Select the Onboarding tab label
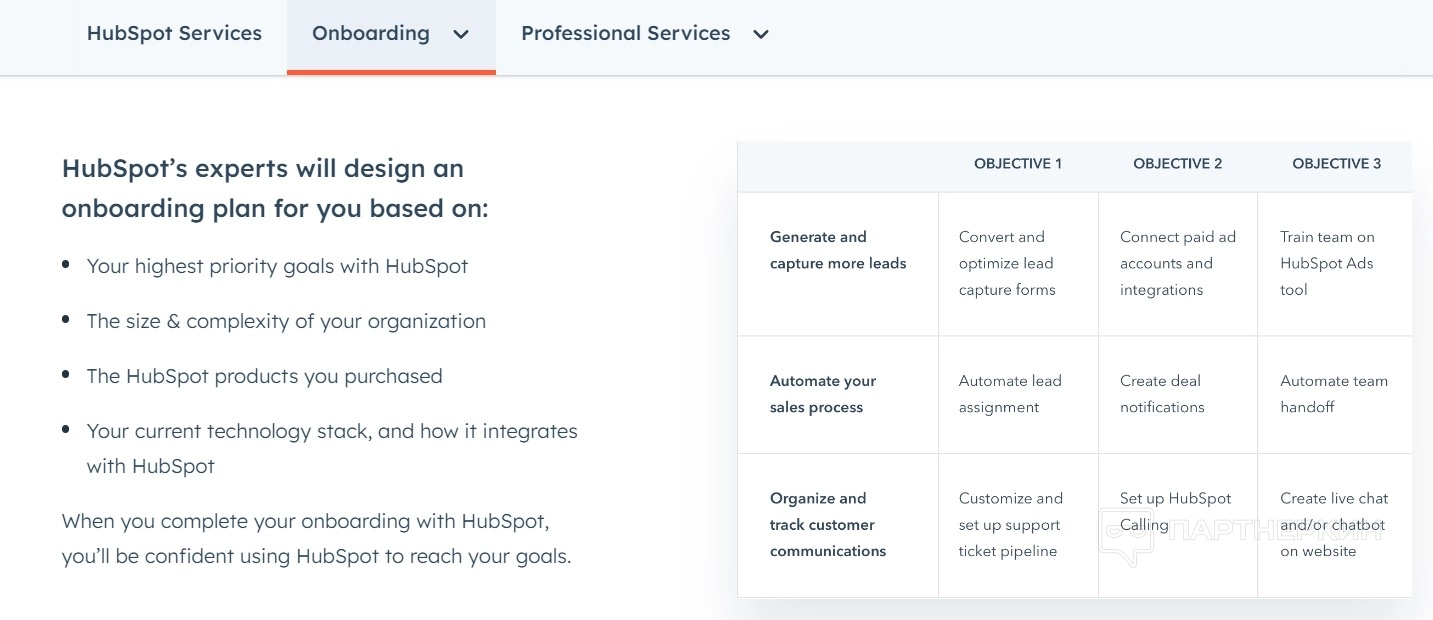This screenshot has height=620, width=1433. (370, 33)
